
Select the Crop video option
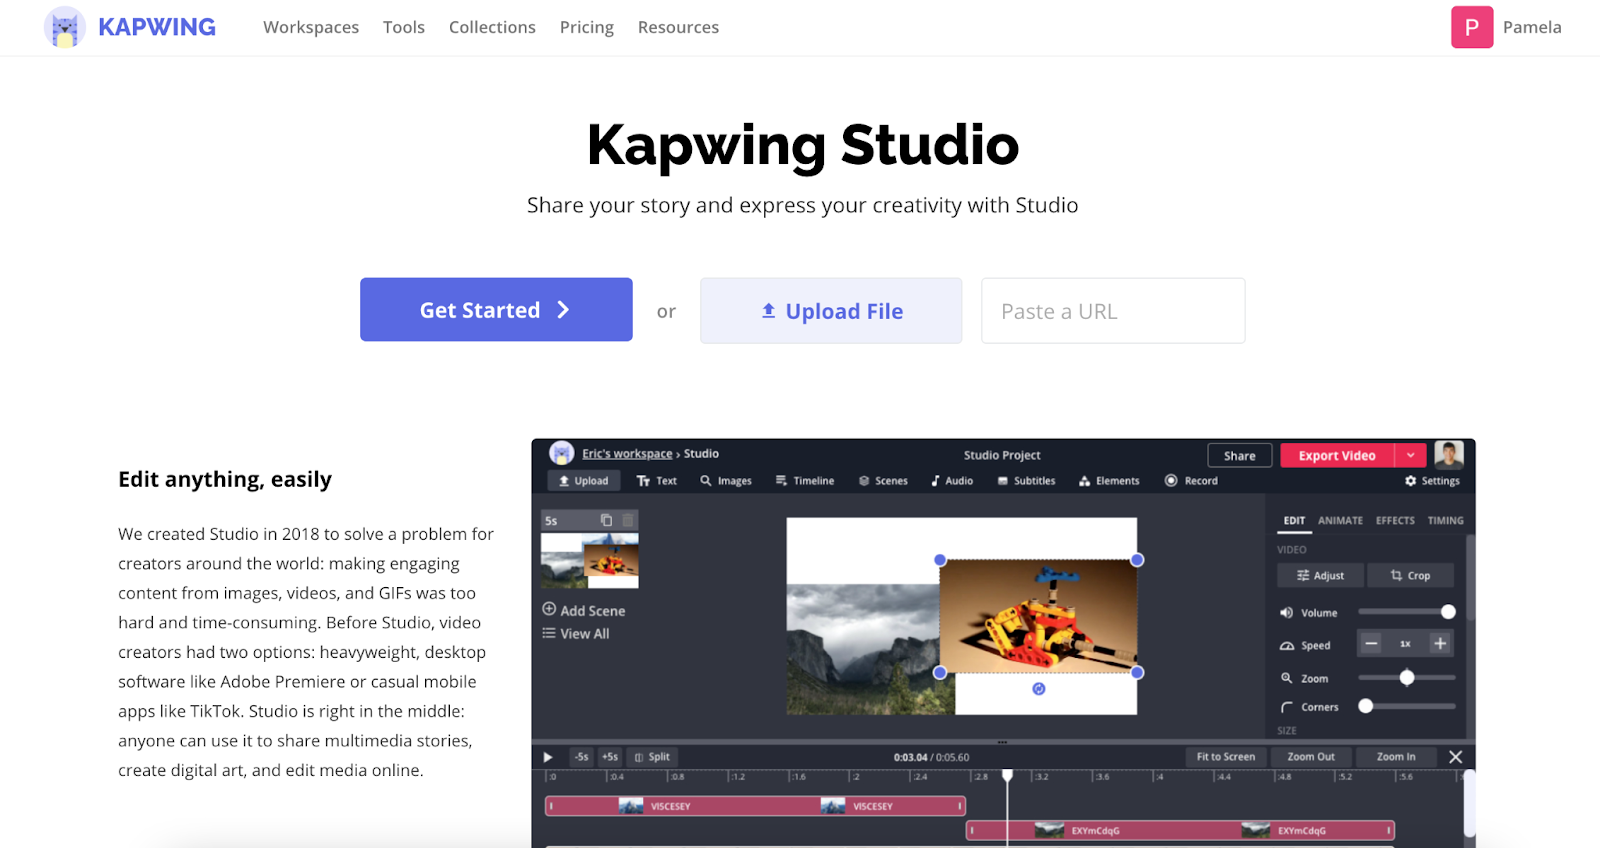1410,575
